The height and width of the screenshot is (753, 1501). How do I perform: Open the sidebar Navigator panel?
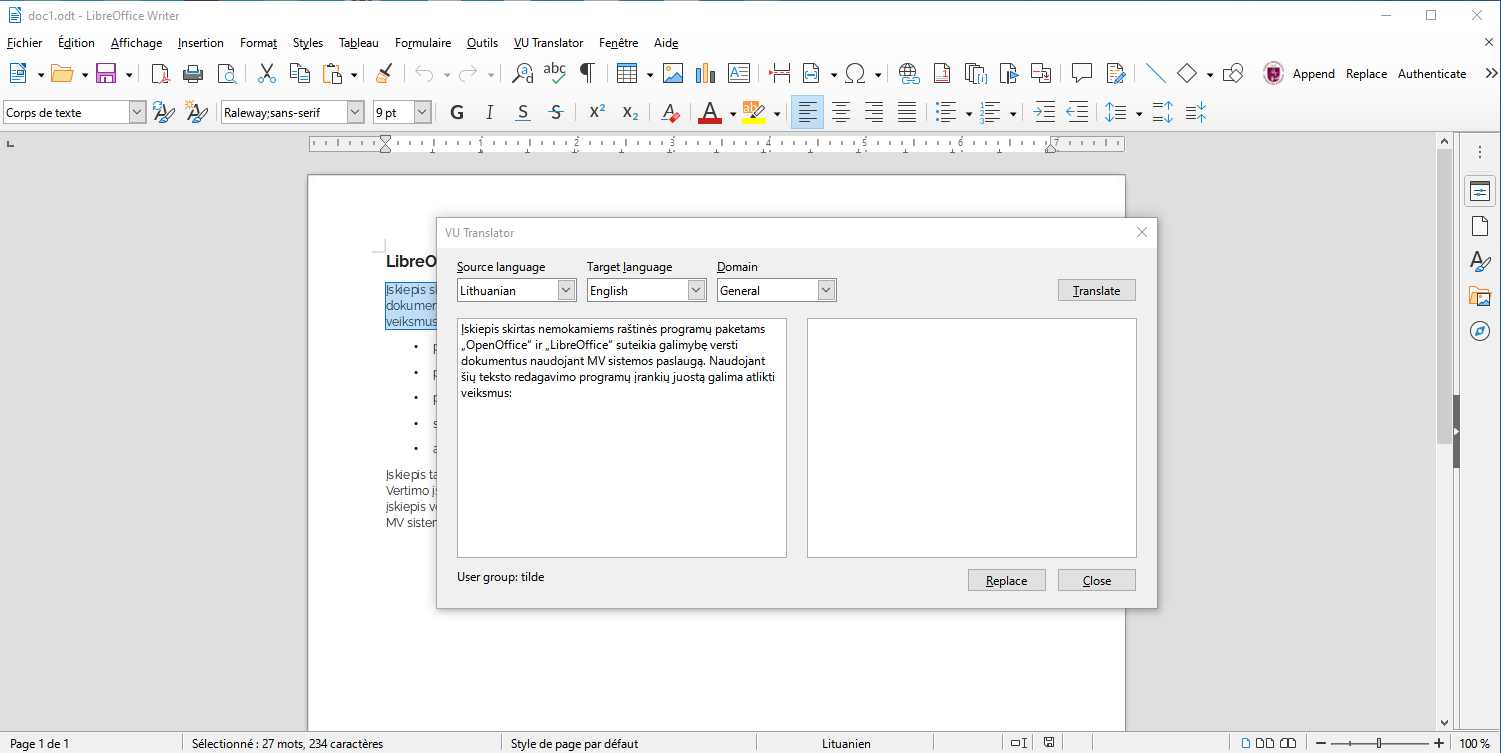tap(1480, 330)
